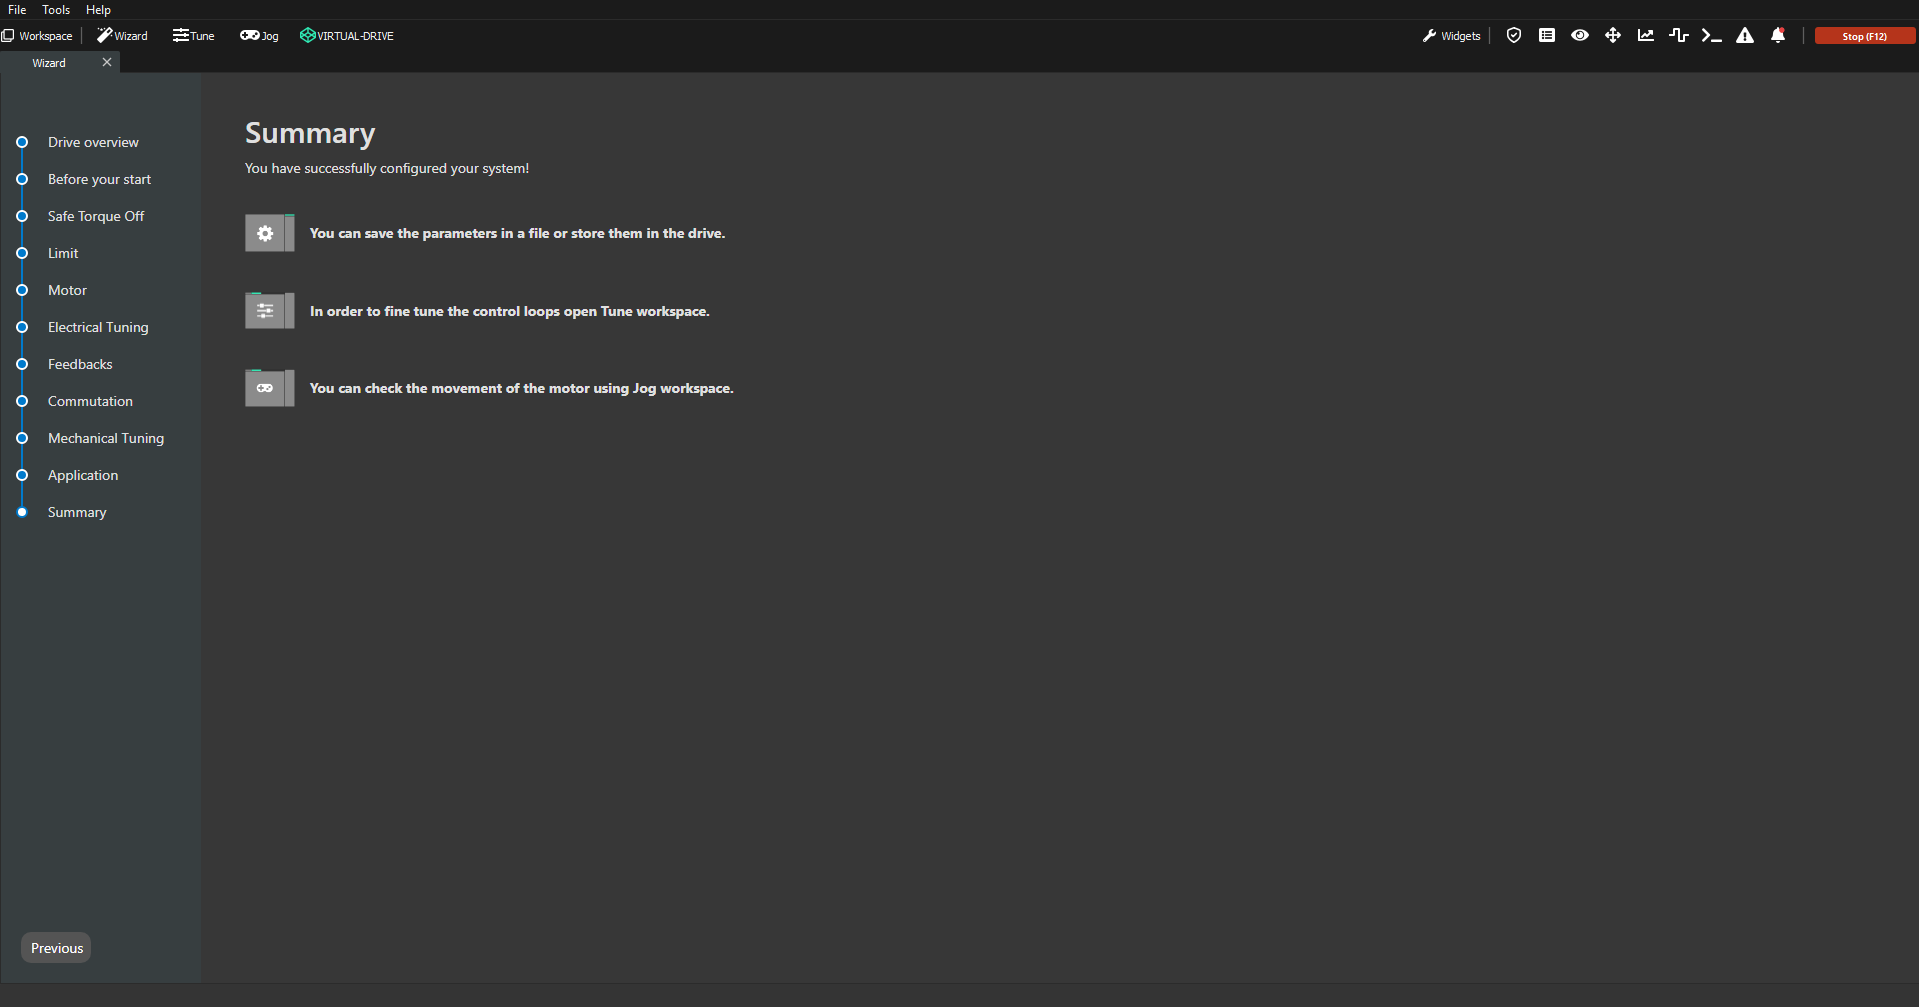Click the gear save parameters icon
The height and width of the screenshot is (1007, 1919).
point(266,233)
